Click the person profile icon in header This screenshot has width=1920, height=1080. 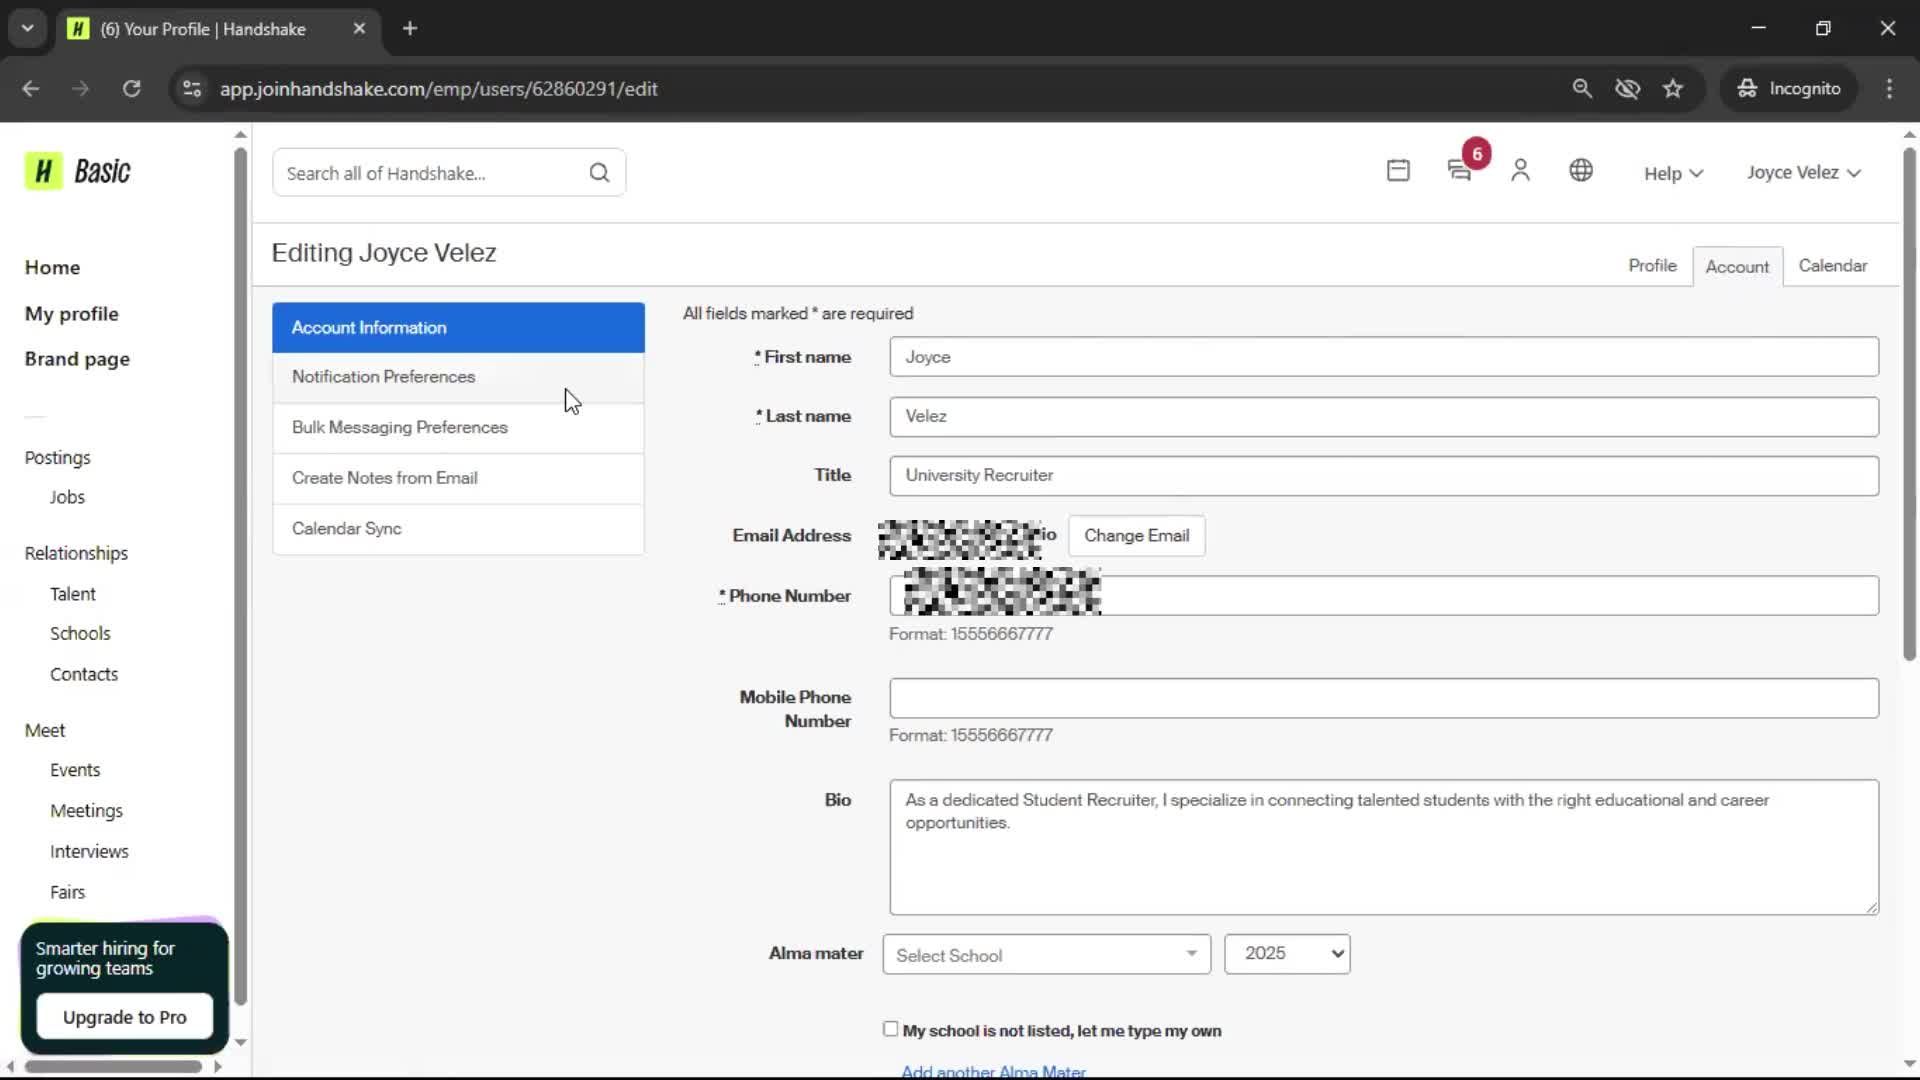[x=1520, y=171]
